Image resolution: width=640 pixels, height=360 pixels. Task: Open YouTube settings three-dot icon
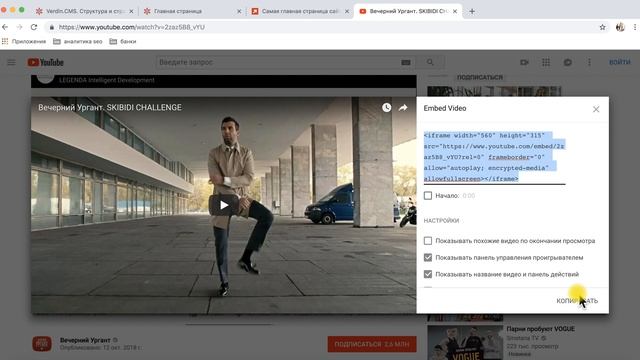point(589,62)
